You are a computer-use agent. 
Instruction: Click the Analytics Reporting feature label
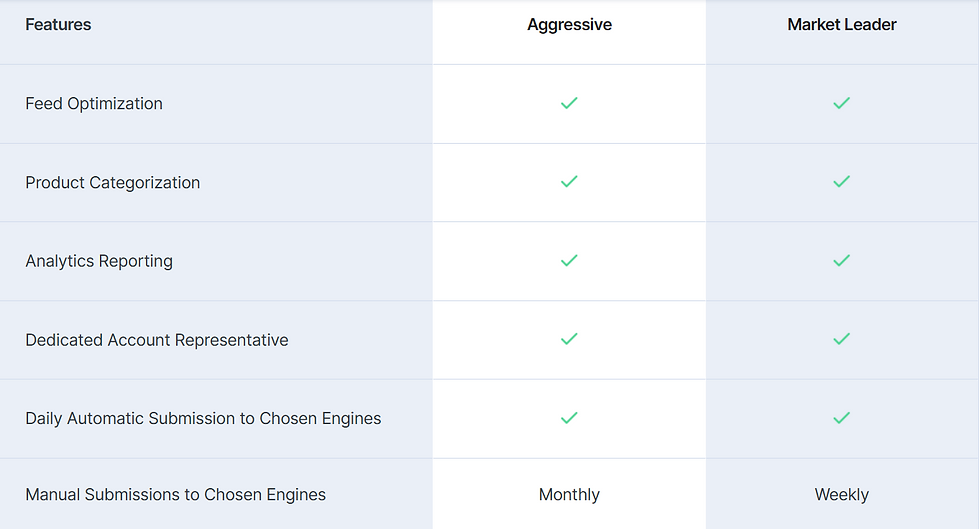[99, 261]
